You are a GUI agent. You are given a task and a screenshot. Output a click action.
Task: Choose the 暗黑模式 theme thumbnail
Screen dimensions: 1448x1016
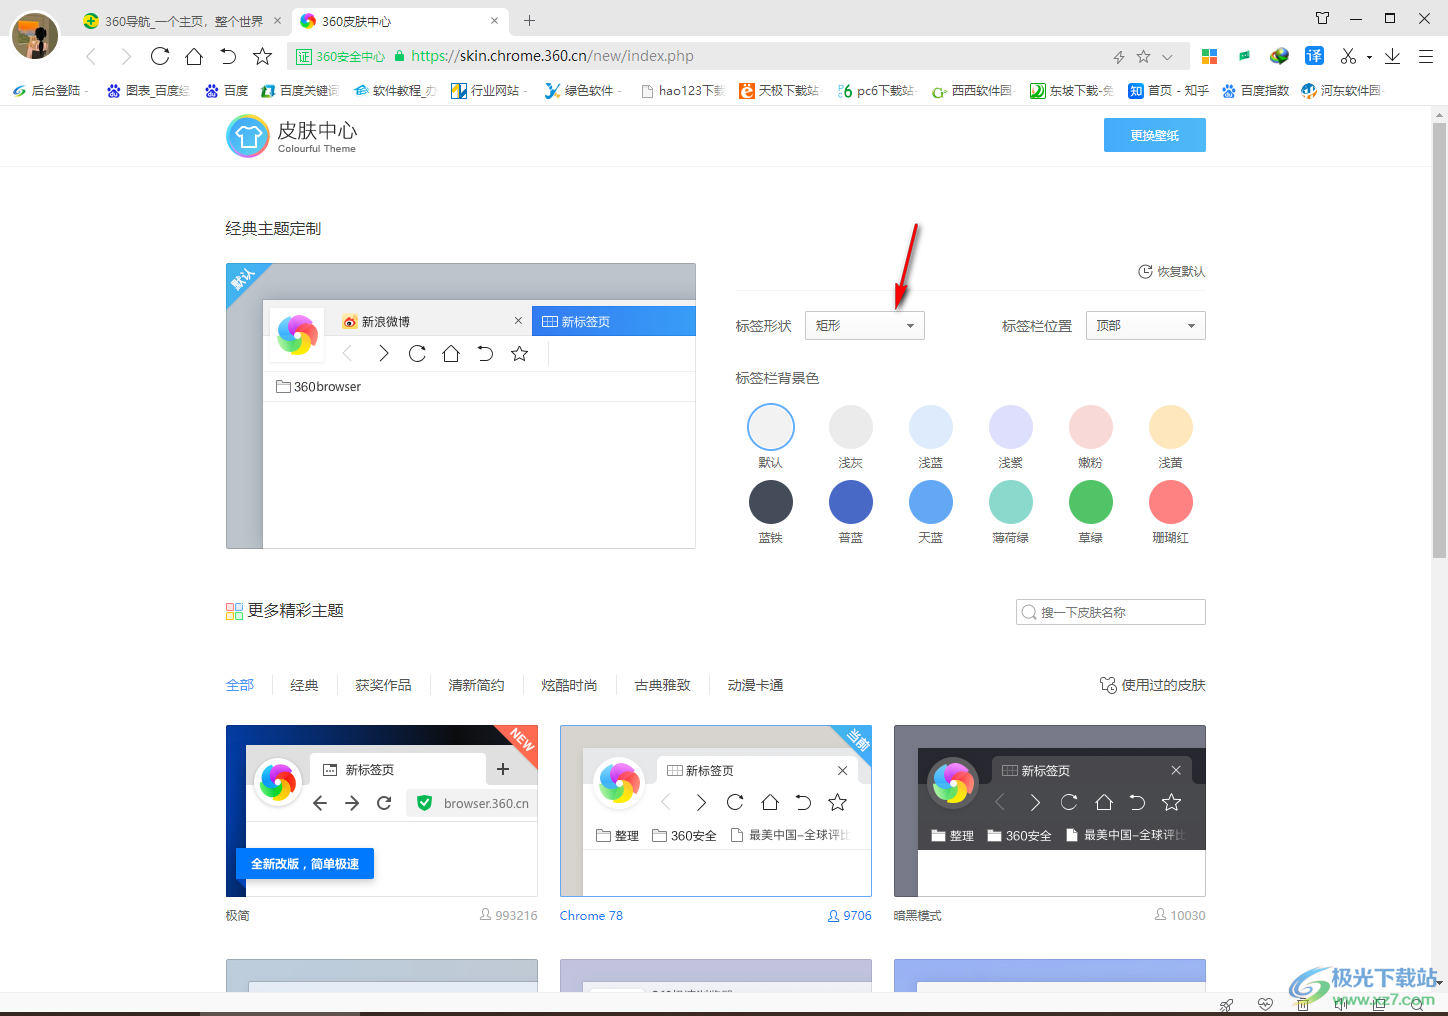[x=1050, y=811]
